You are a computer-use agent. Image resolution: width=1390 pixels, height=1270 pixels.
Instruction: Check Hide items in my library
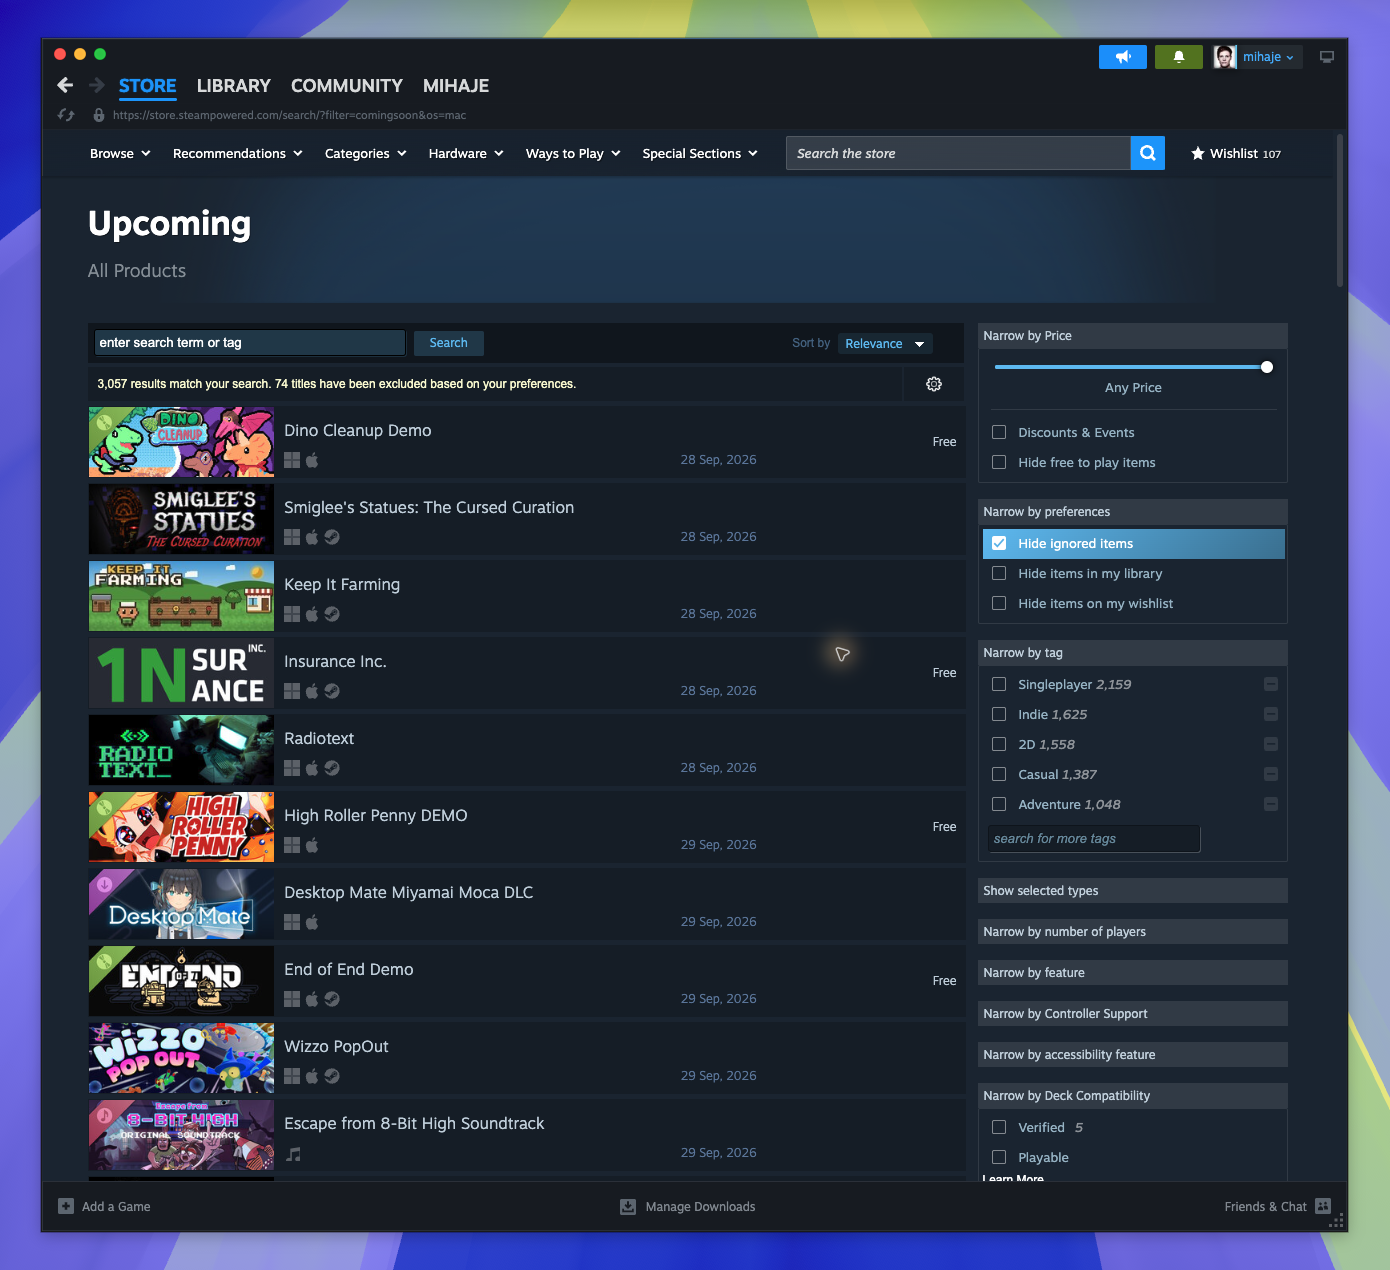999,573
